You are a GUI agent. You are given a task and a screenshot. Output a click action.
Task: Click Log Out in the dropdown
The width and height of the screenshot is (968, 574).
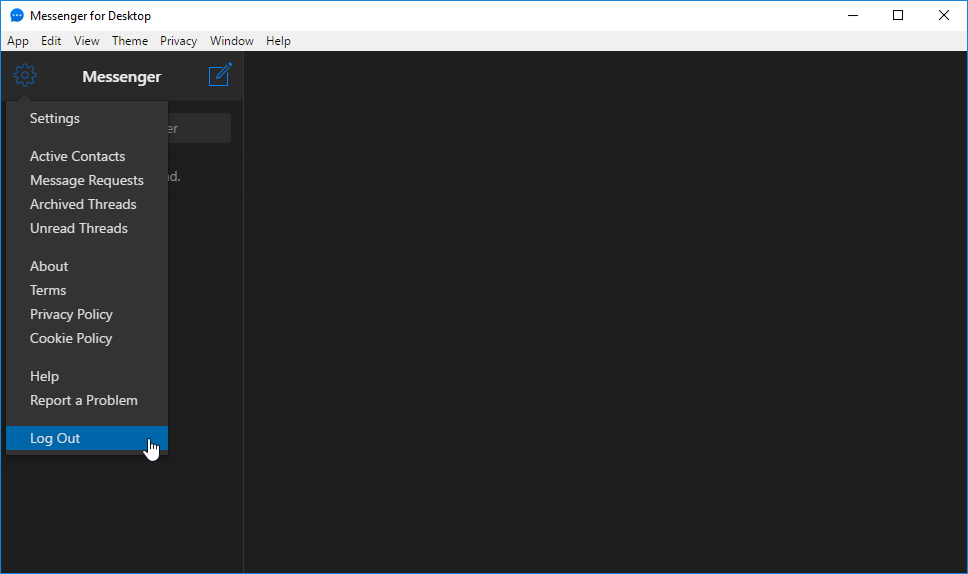[87, 438]
